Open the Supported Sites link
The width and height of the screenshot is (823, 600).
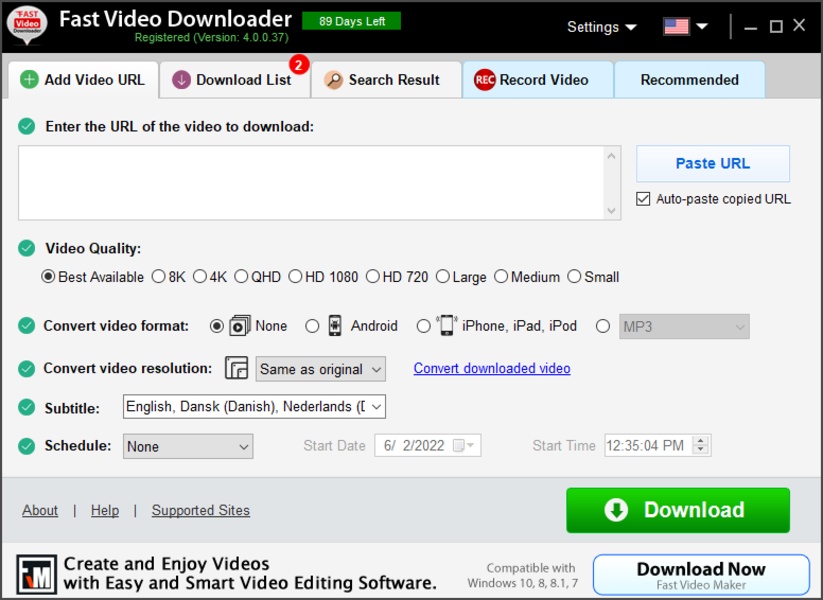pyautogui.click(x=200, y=510)
